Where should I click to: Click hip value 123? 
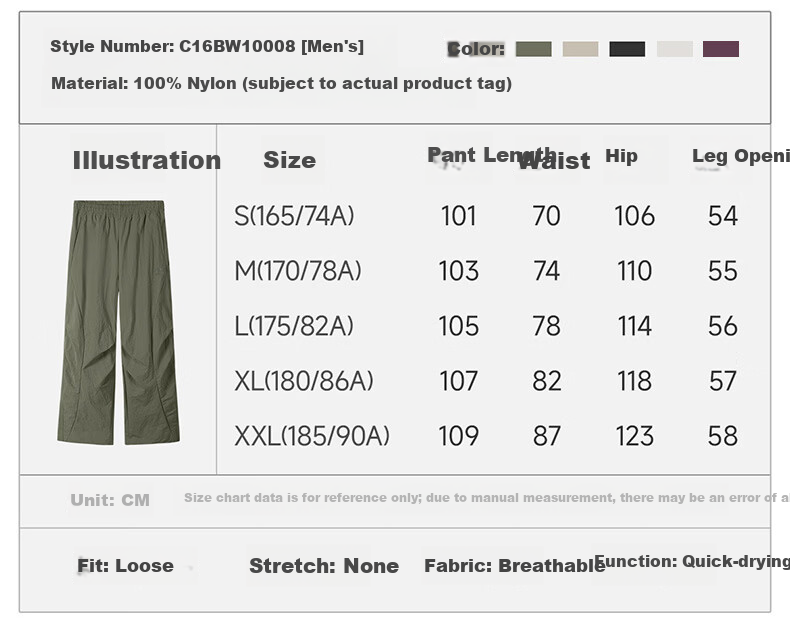point(635,435)
